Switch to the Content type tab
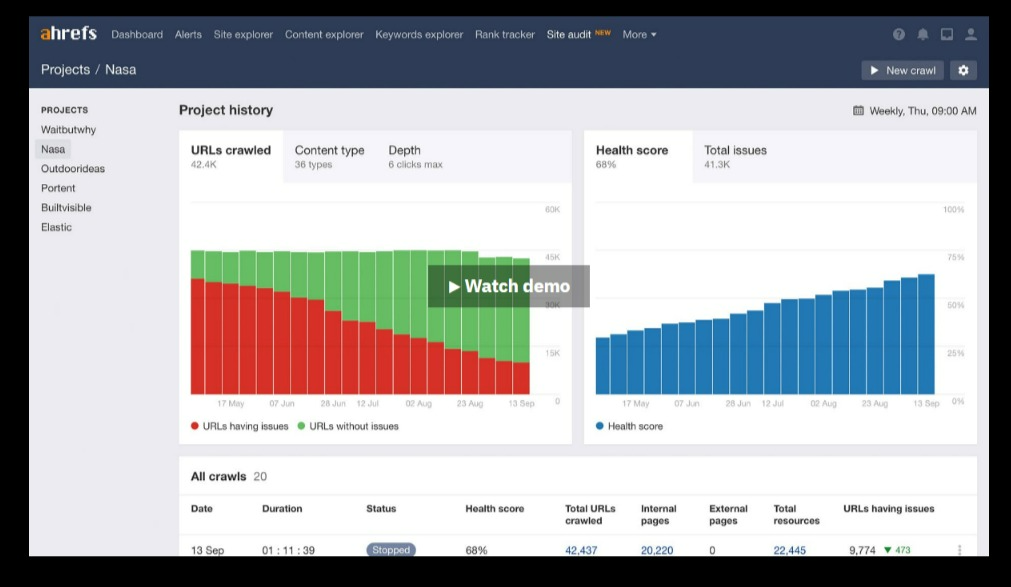1011x587 pixels. [x=329, y=157]
